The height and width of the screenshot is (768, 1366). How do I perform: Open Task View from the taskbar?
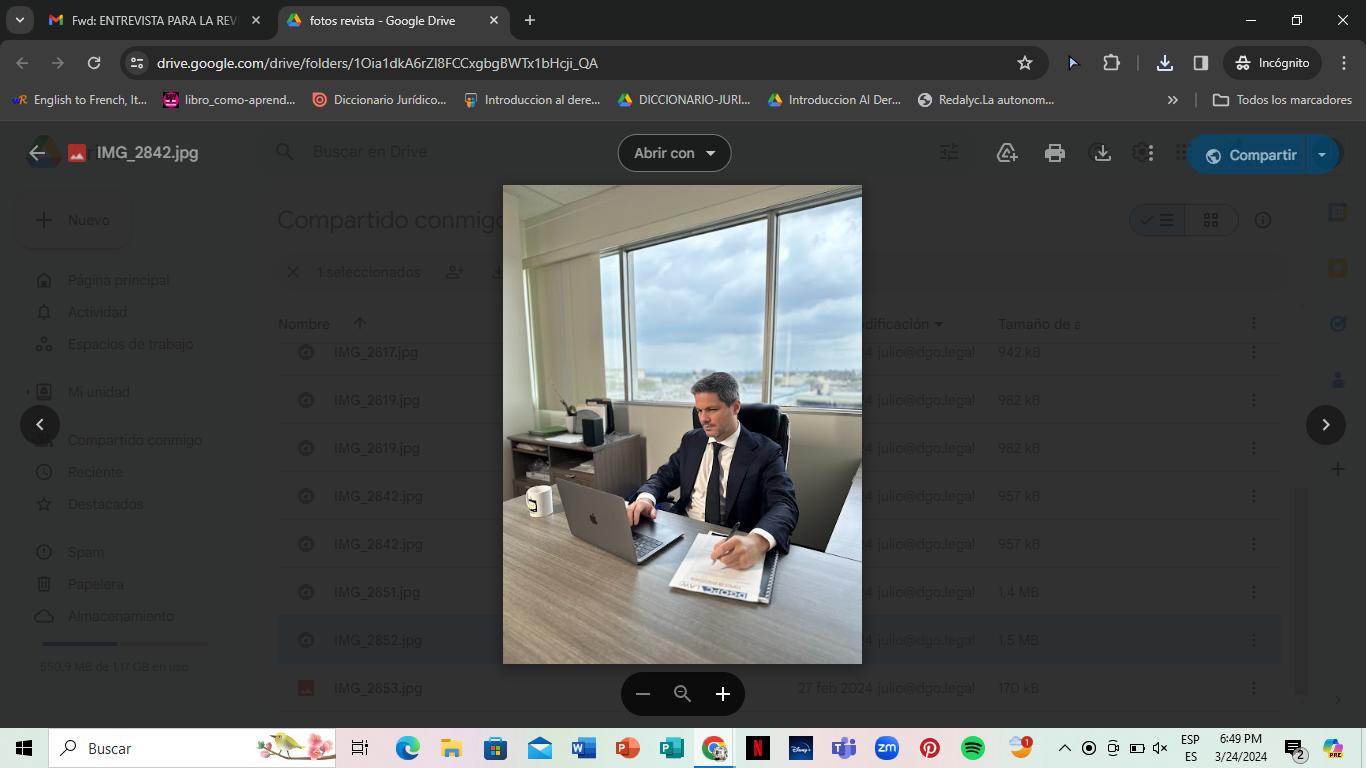coord(360,748)
